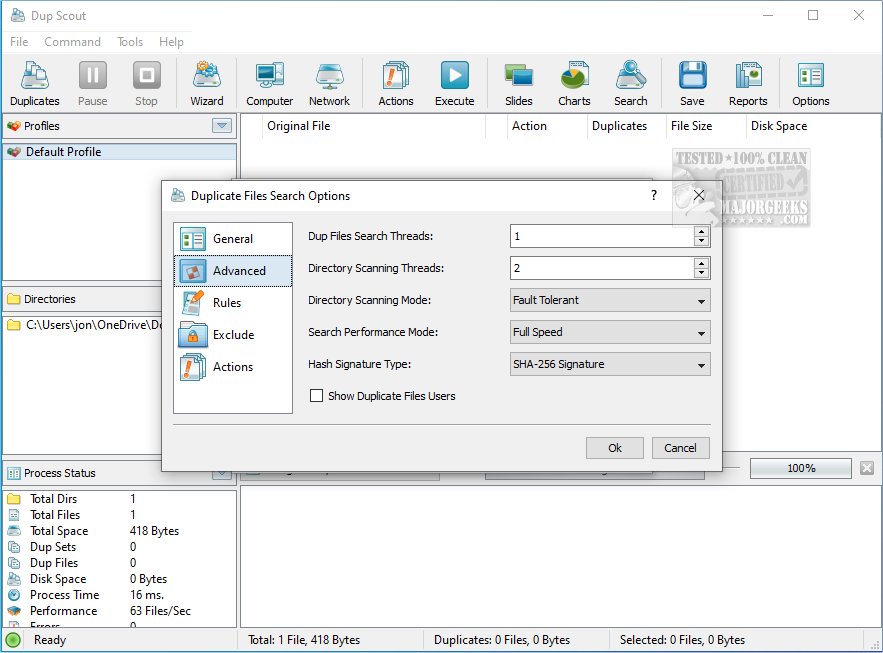Click the Search magnifier toolbar icon

(631, 84)
